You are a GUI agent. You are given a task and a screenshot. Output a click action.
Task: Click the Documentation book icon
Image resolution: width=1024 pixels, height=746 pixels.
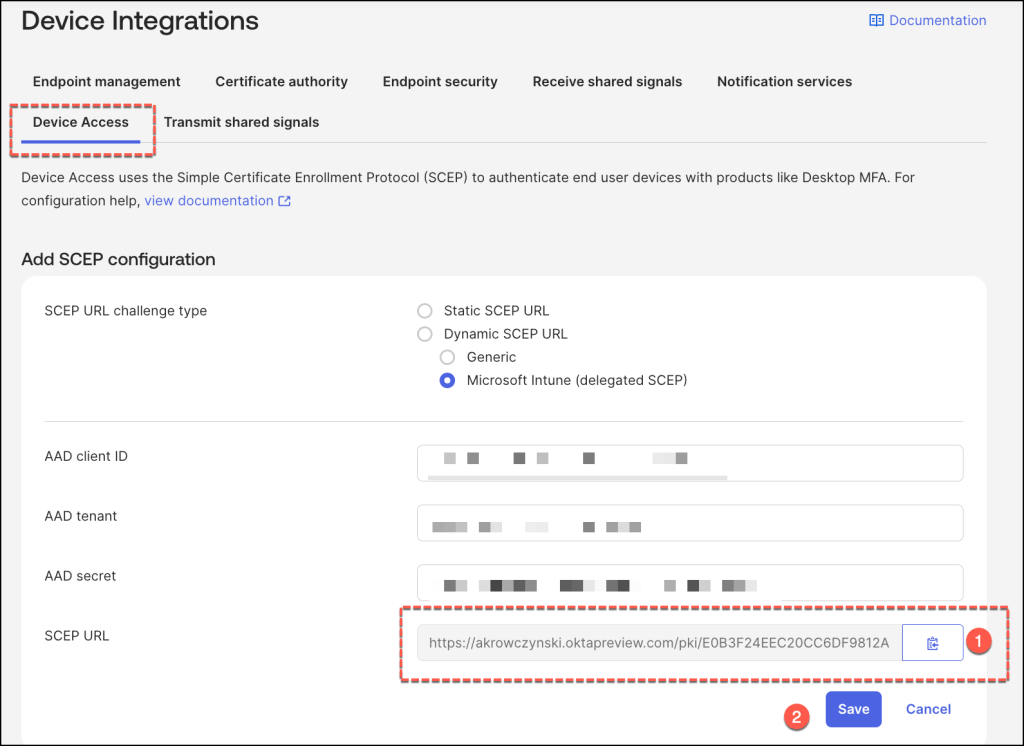(x=876, y=20)
